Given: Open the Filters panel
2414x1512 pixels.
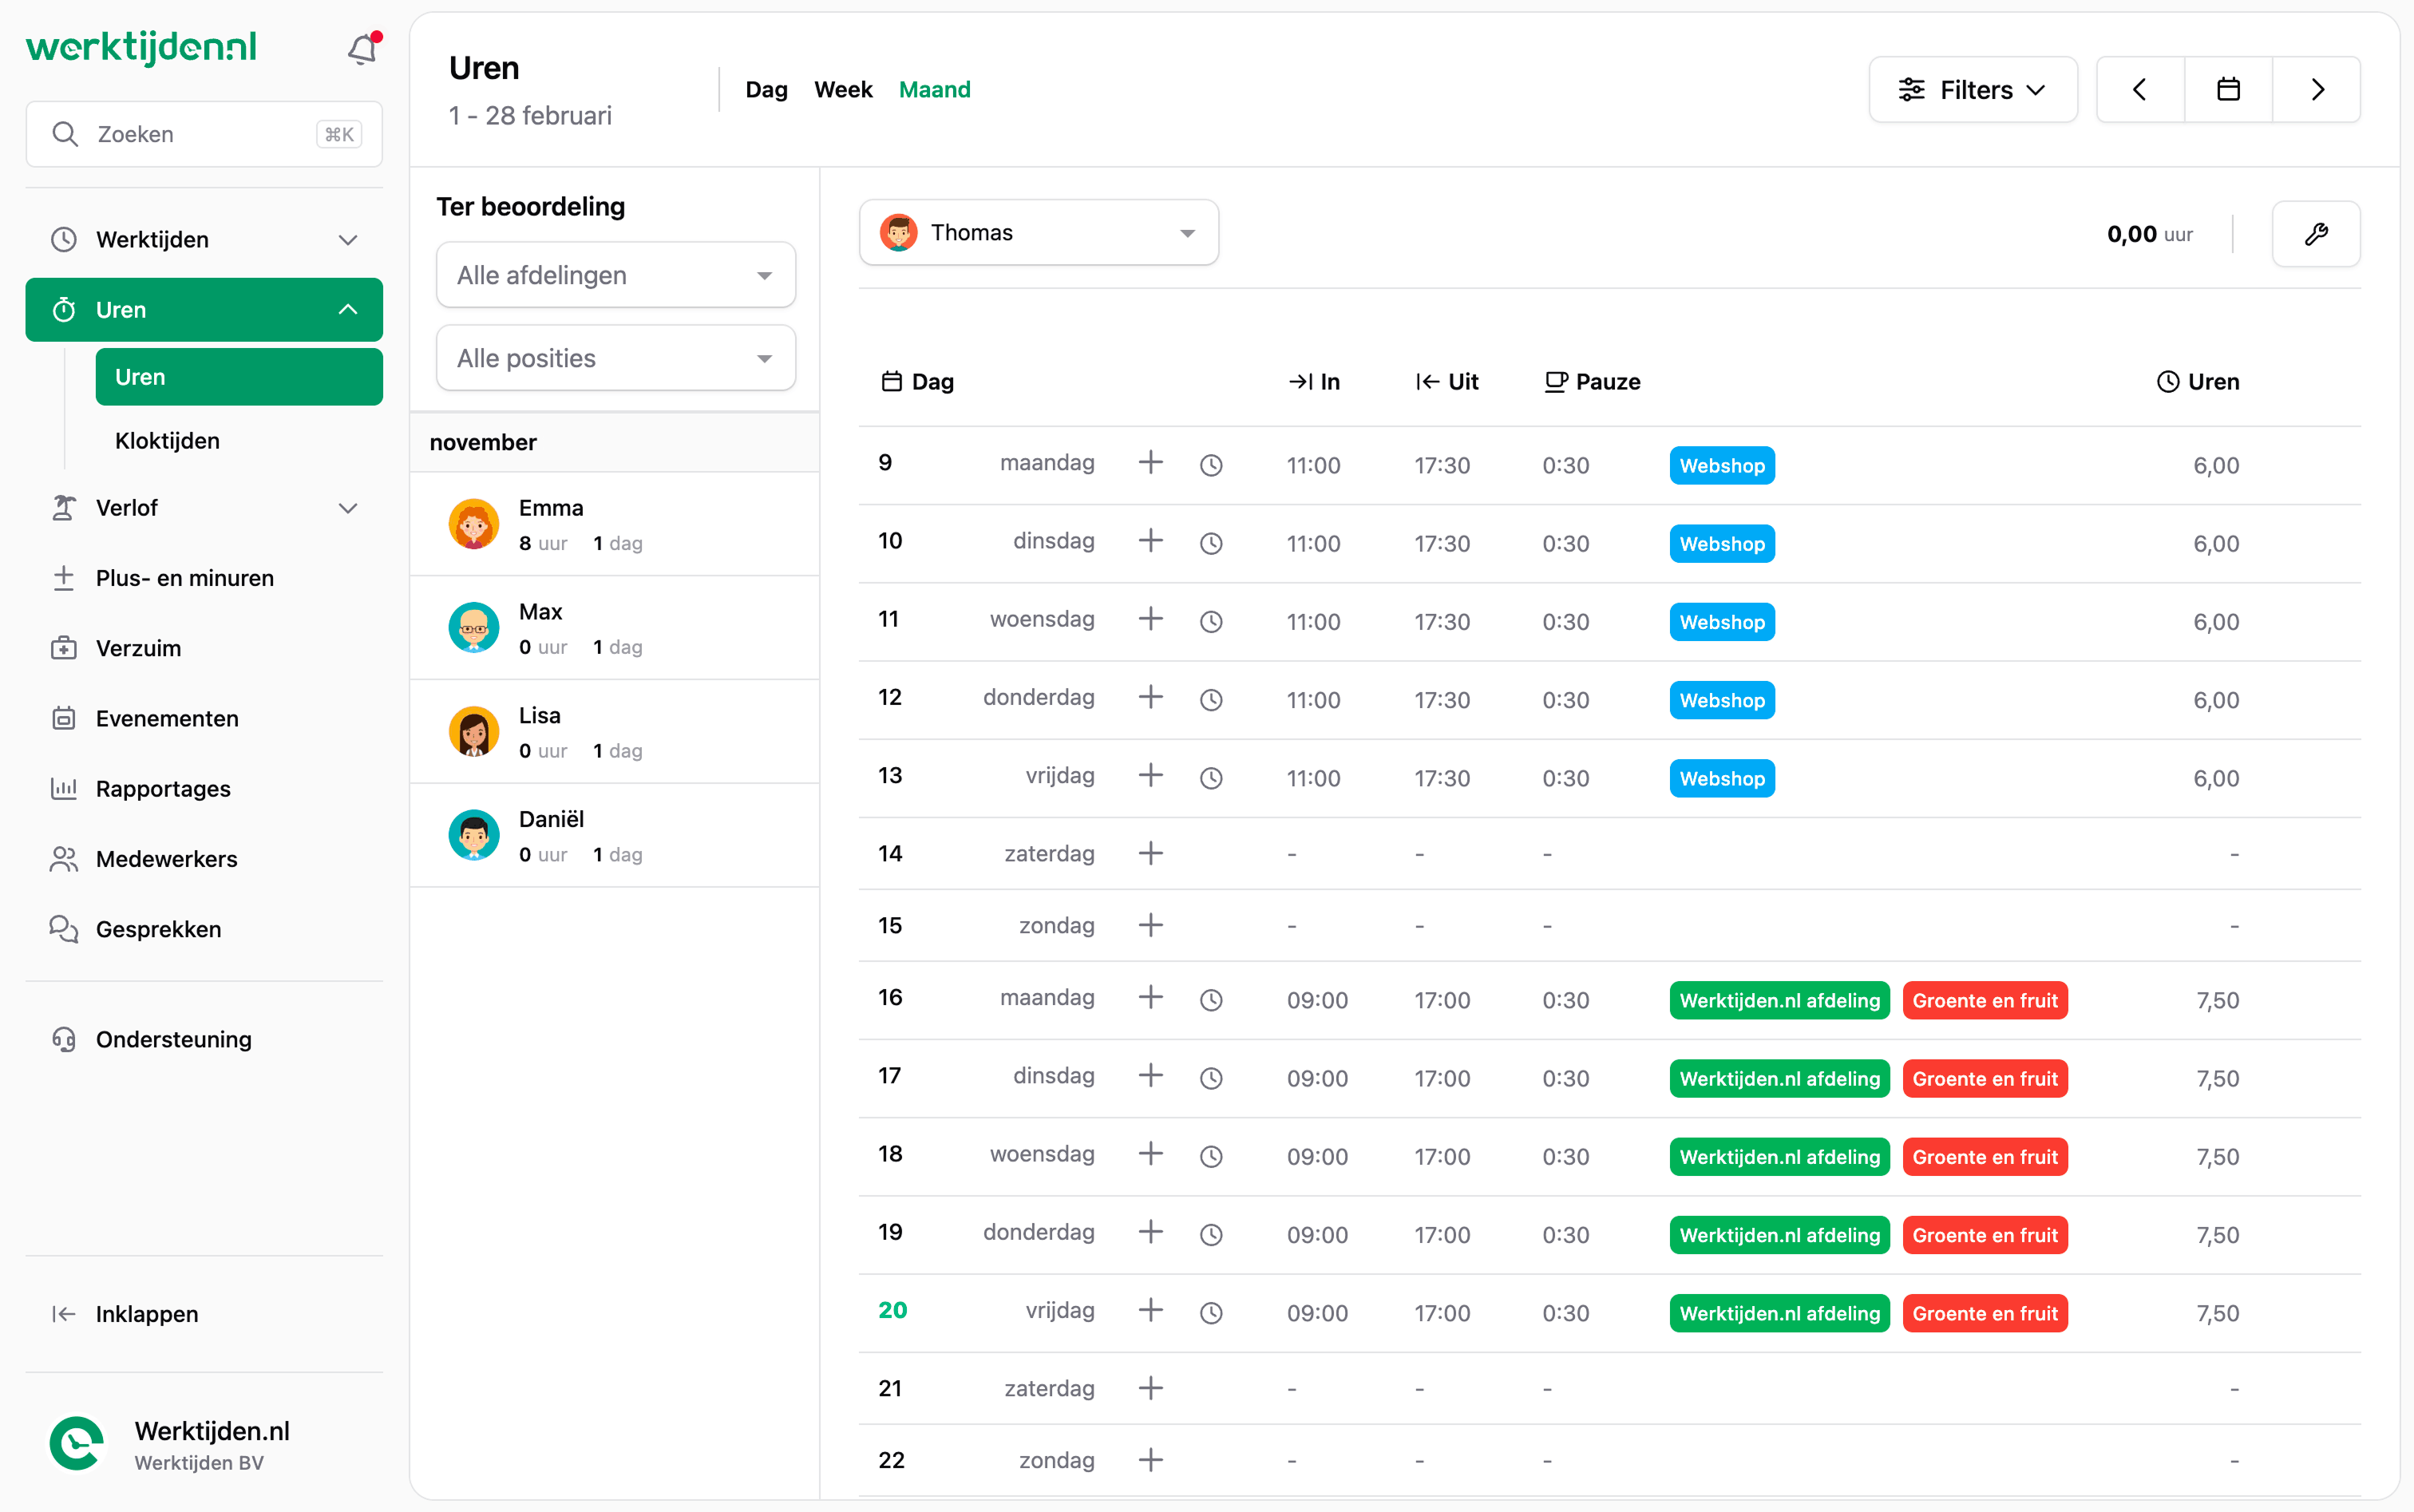Looking at the screenshot, I should (1972, 89).
